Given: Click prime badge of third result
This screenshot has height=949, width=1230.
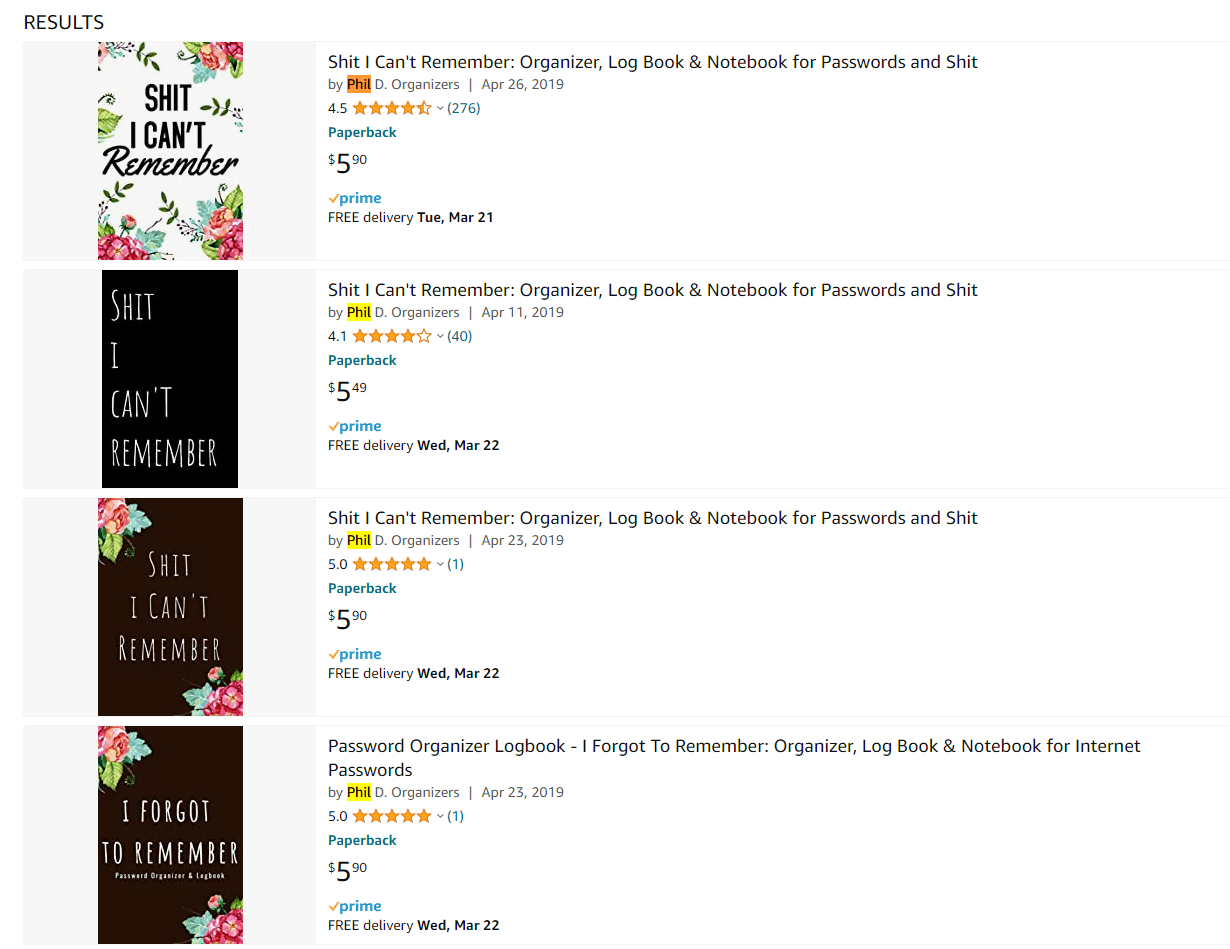Looking at the screenshot, I should (355, 654).
